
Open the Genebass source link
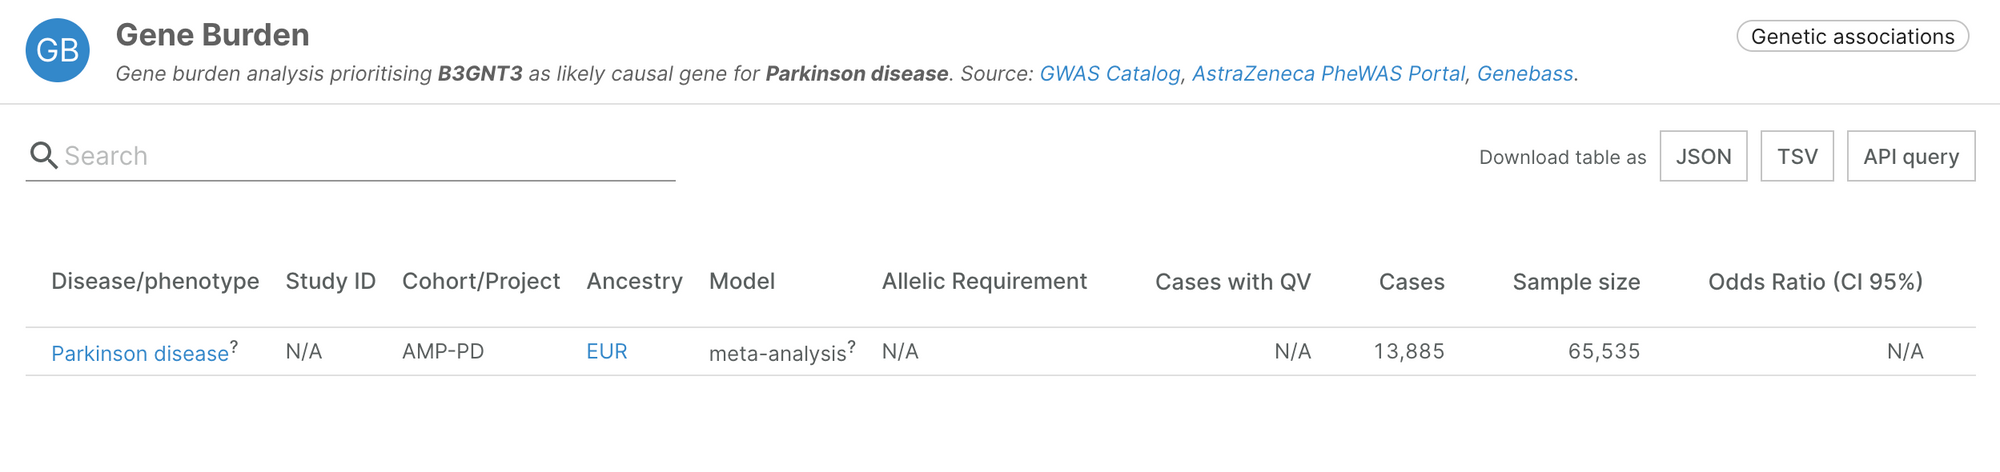pos(1524,73)
